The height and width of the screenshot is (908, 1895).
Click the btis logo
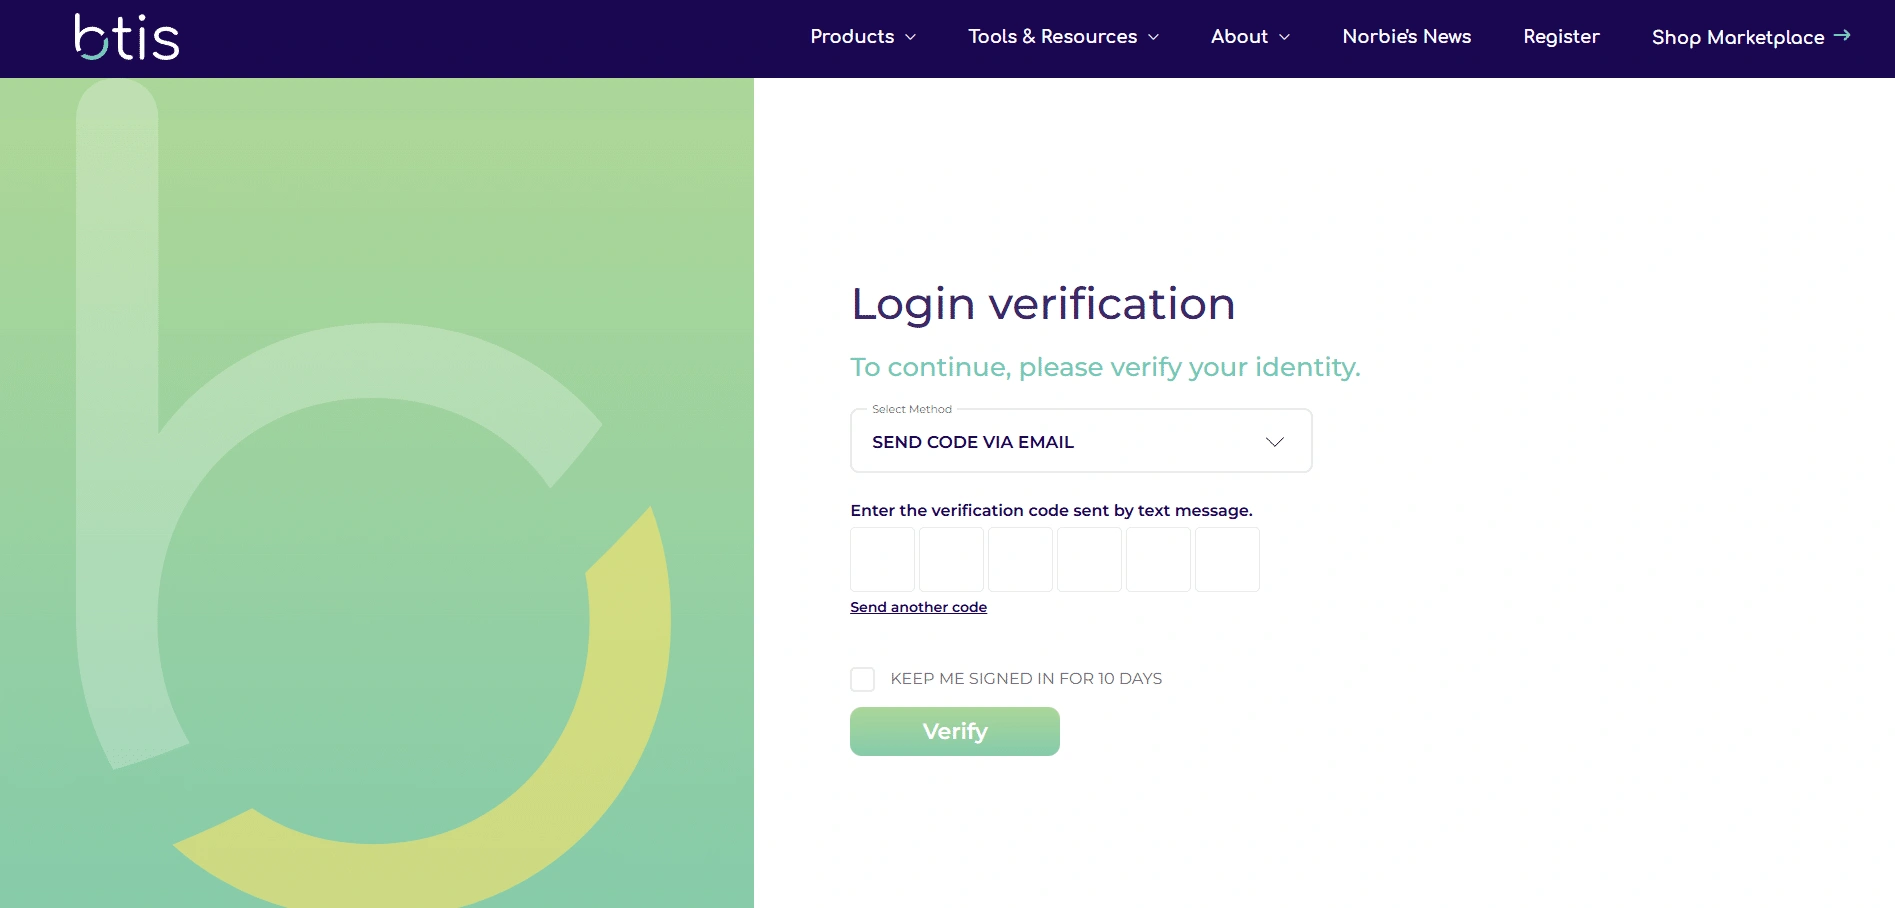127,38
